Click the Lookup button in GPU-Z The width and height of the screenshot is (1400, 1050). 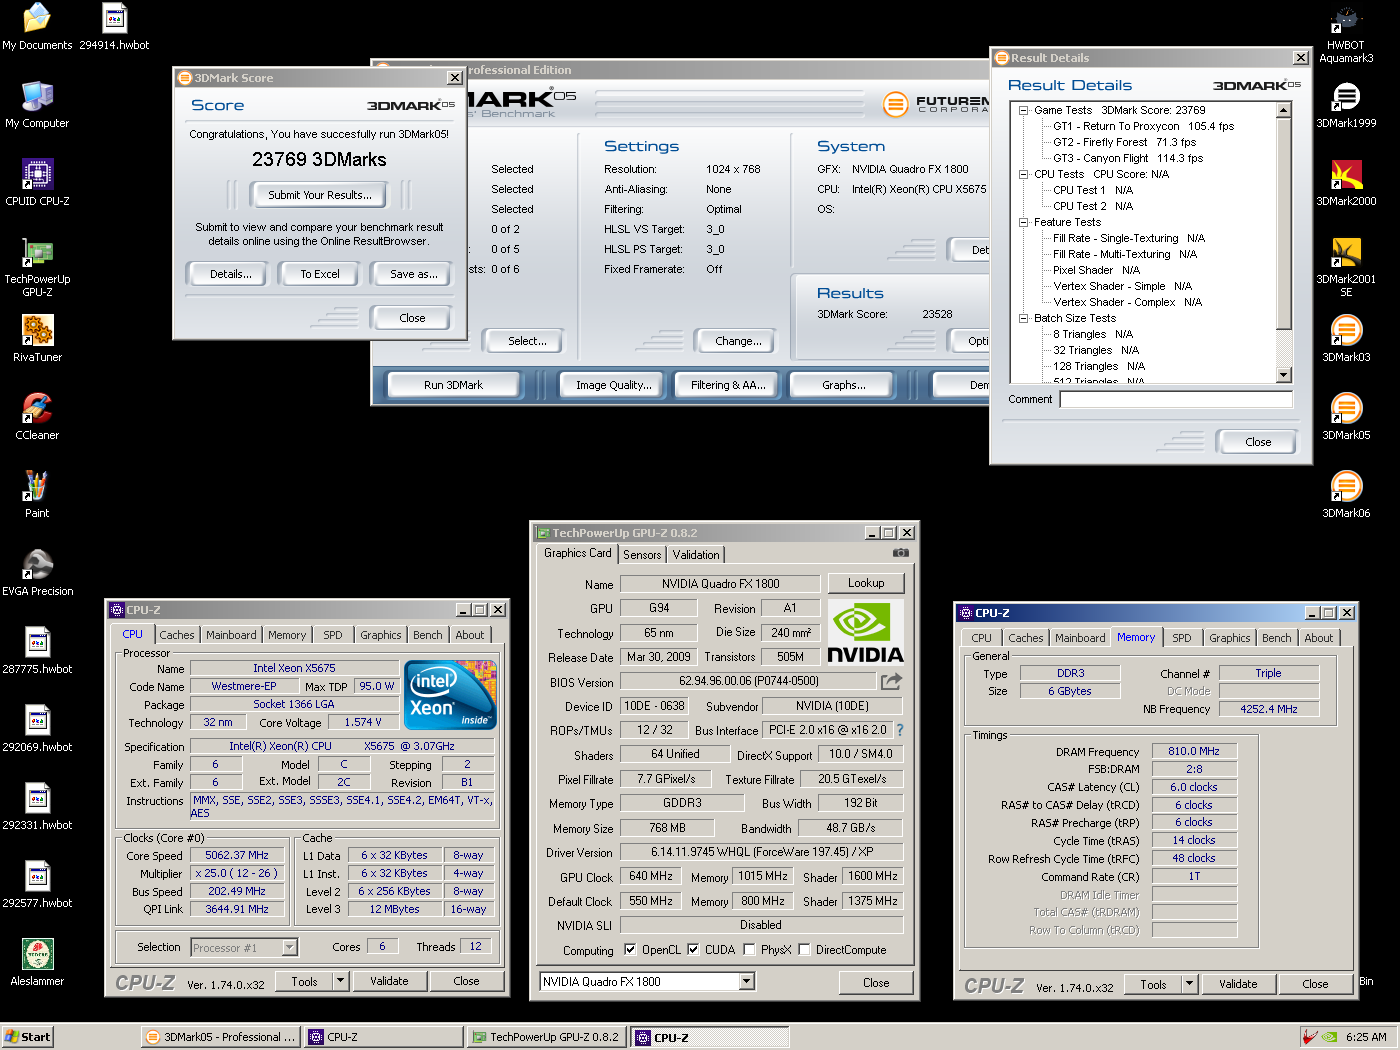point(866,583)
